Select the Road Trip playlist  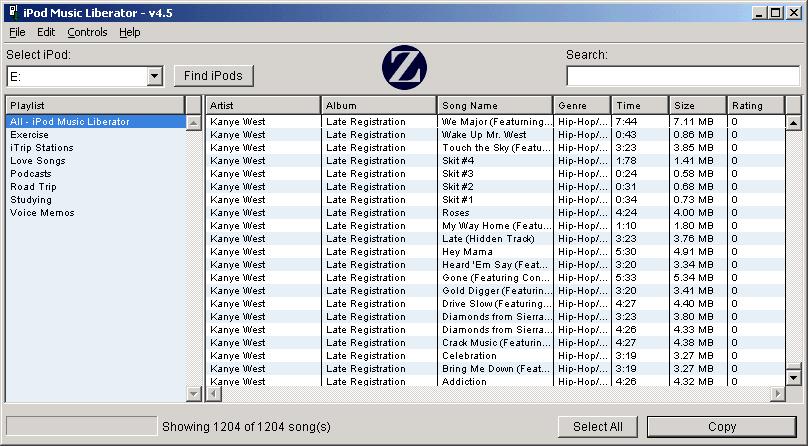click(33, 187)
